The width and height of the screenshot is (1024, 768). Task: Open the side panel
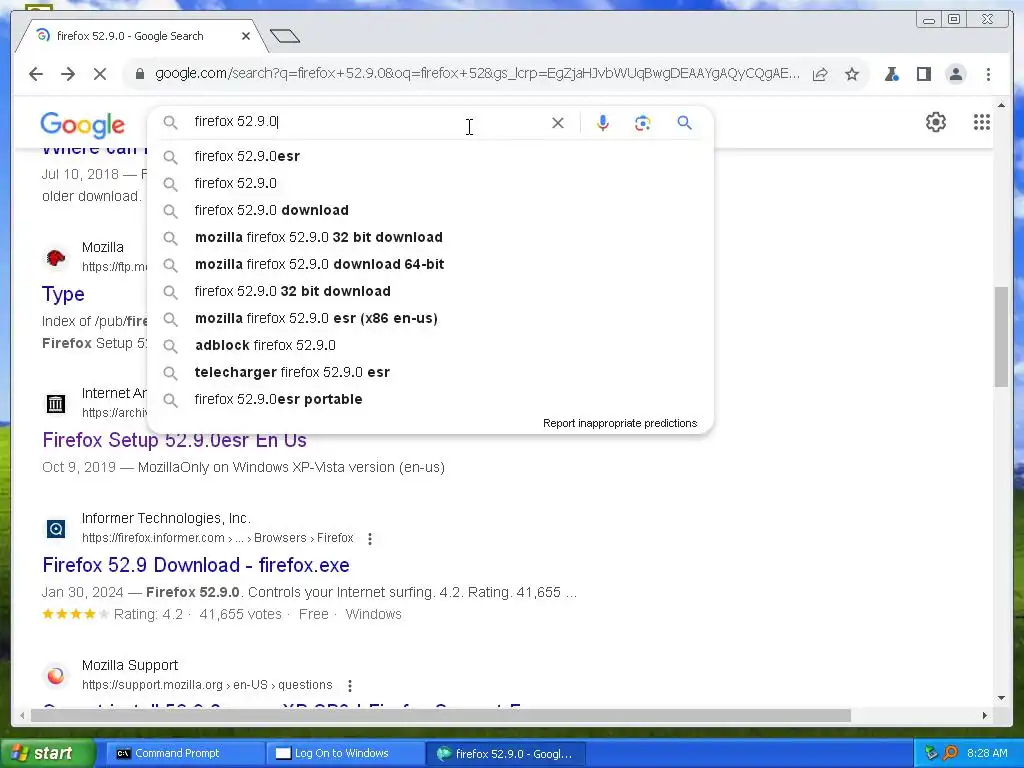tap(923, 74)
